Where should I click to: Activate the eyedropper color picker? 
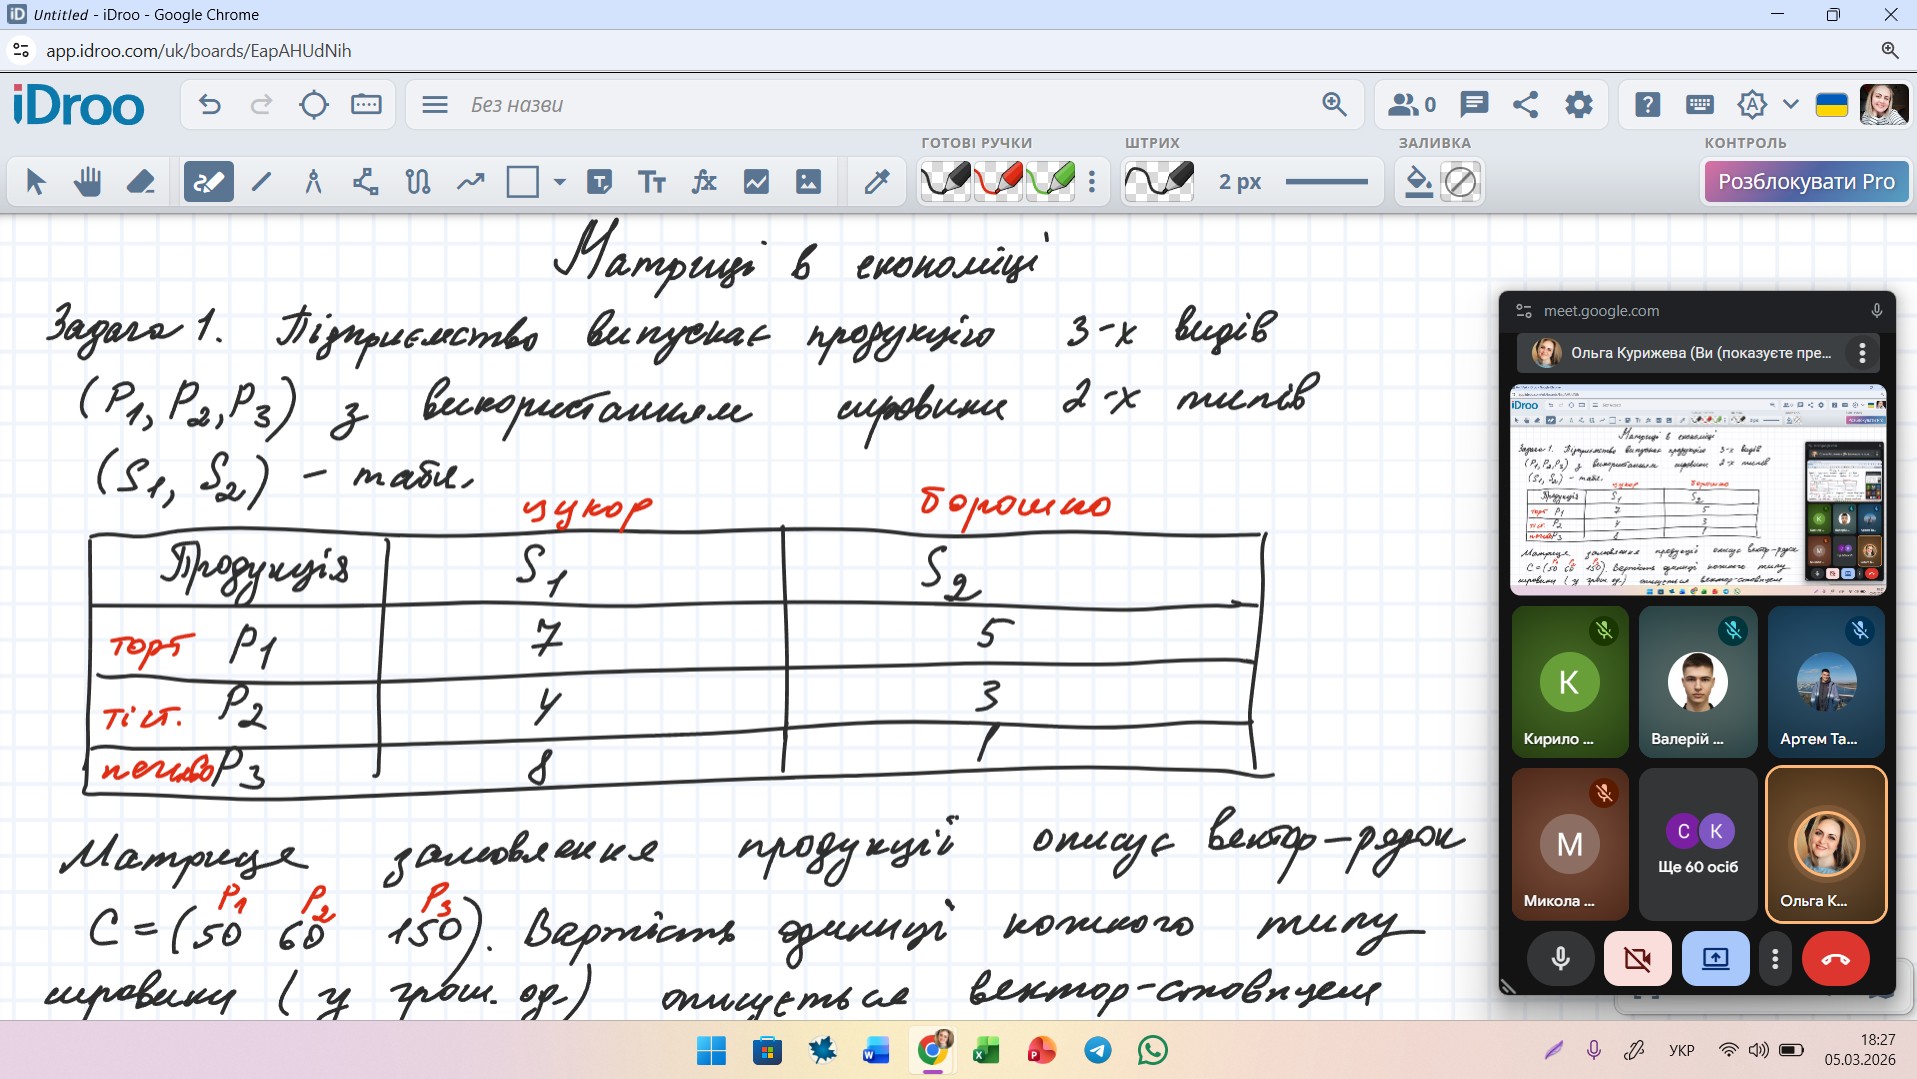pyautogui.click(x=877, y=182)
